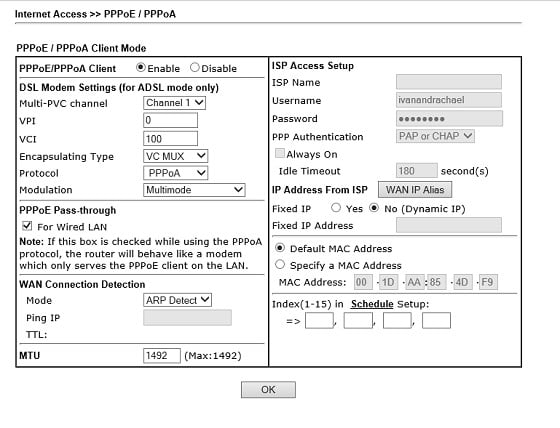Click the ISP Name input field

point(449,82)
